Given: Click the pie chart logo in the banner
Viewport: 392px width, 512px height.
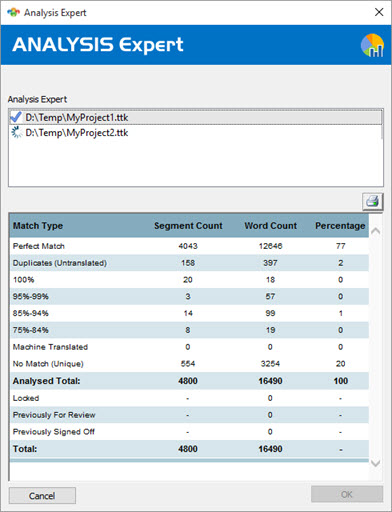Looking at the screenshot, I should click(x=372, y=45).
